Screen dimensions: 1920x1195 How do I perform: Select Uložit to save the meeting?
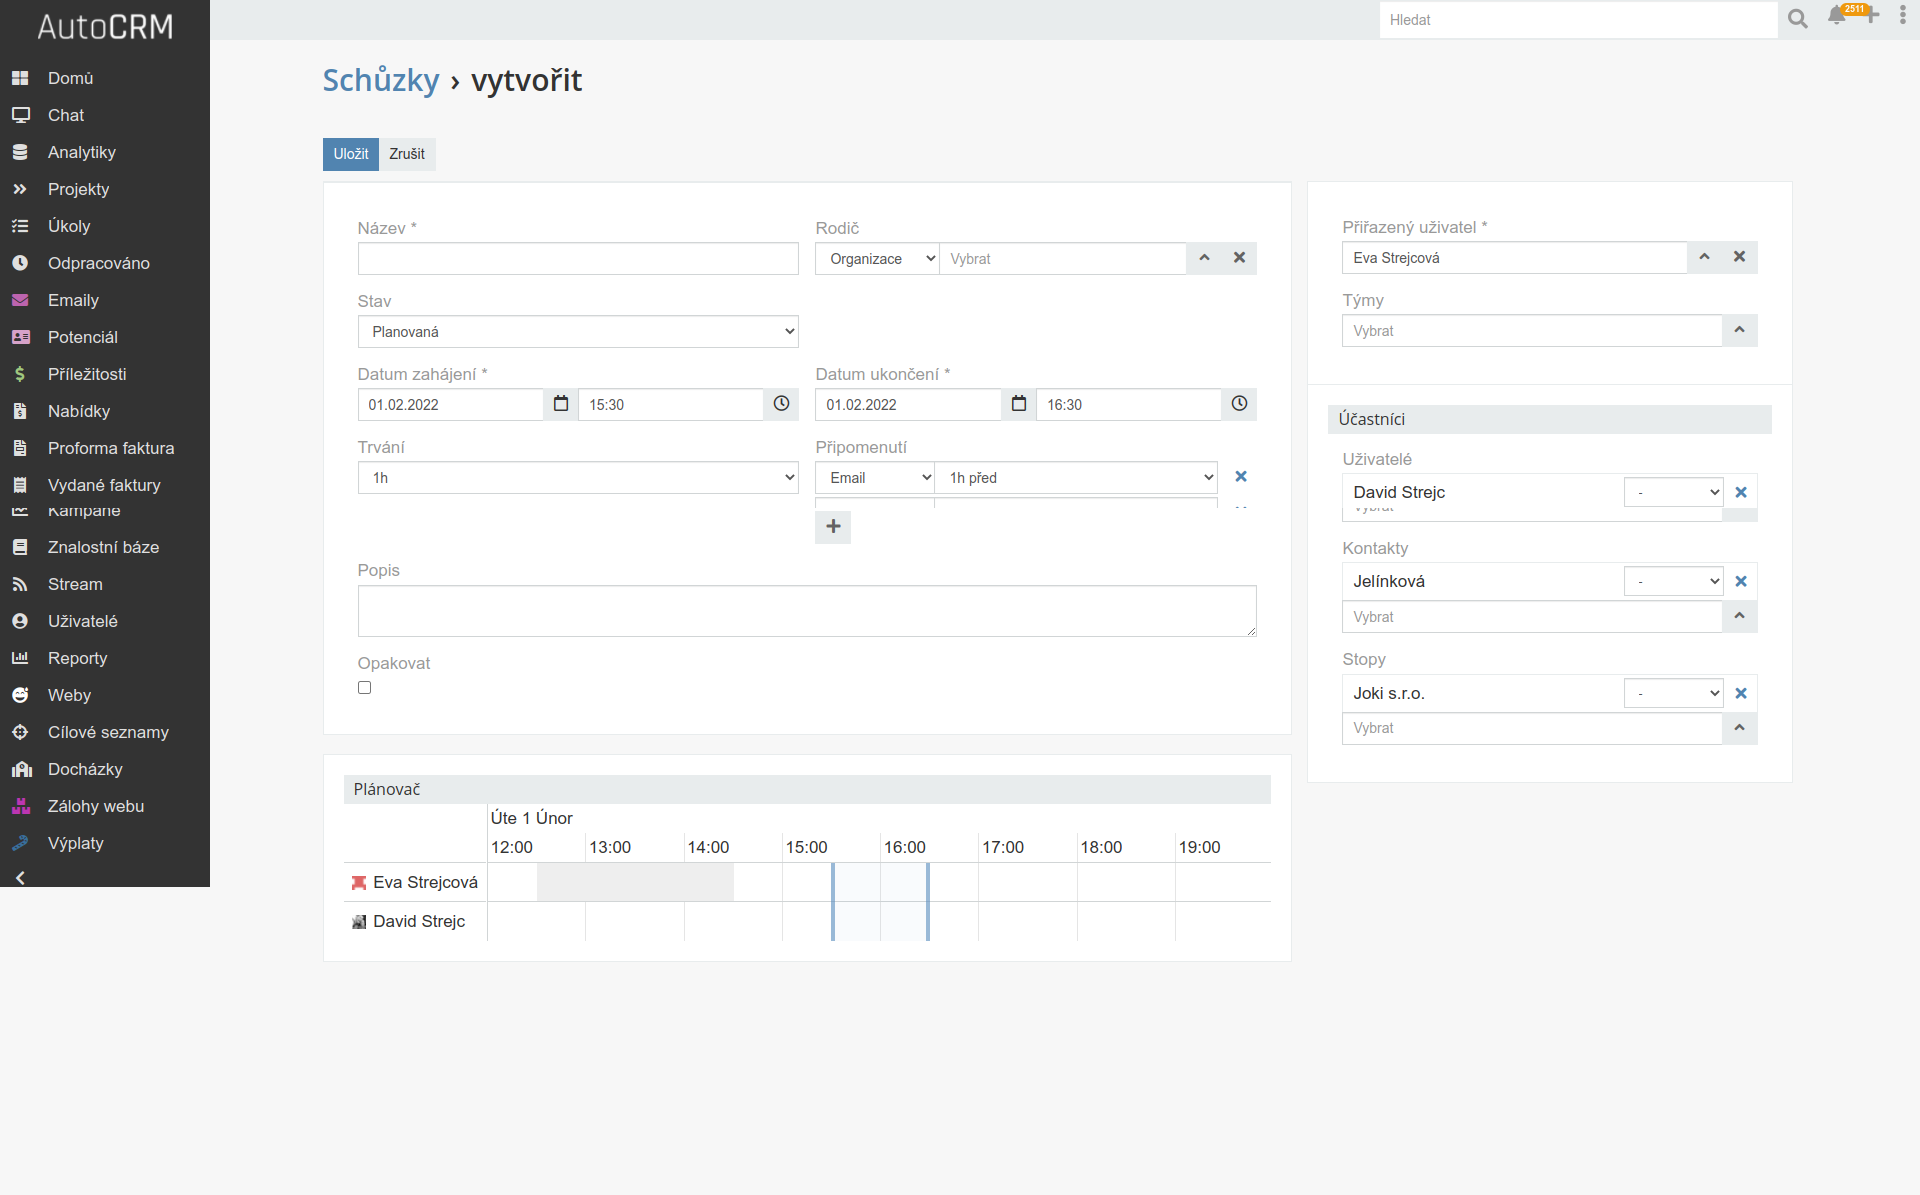(x=351, y=154)
